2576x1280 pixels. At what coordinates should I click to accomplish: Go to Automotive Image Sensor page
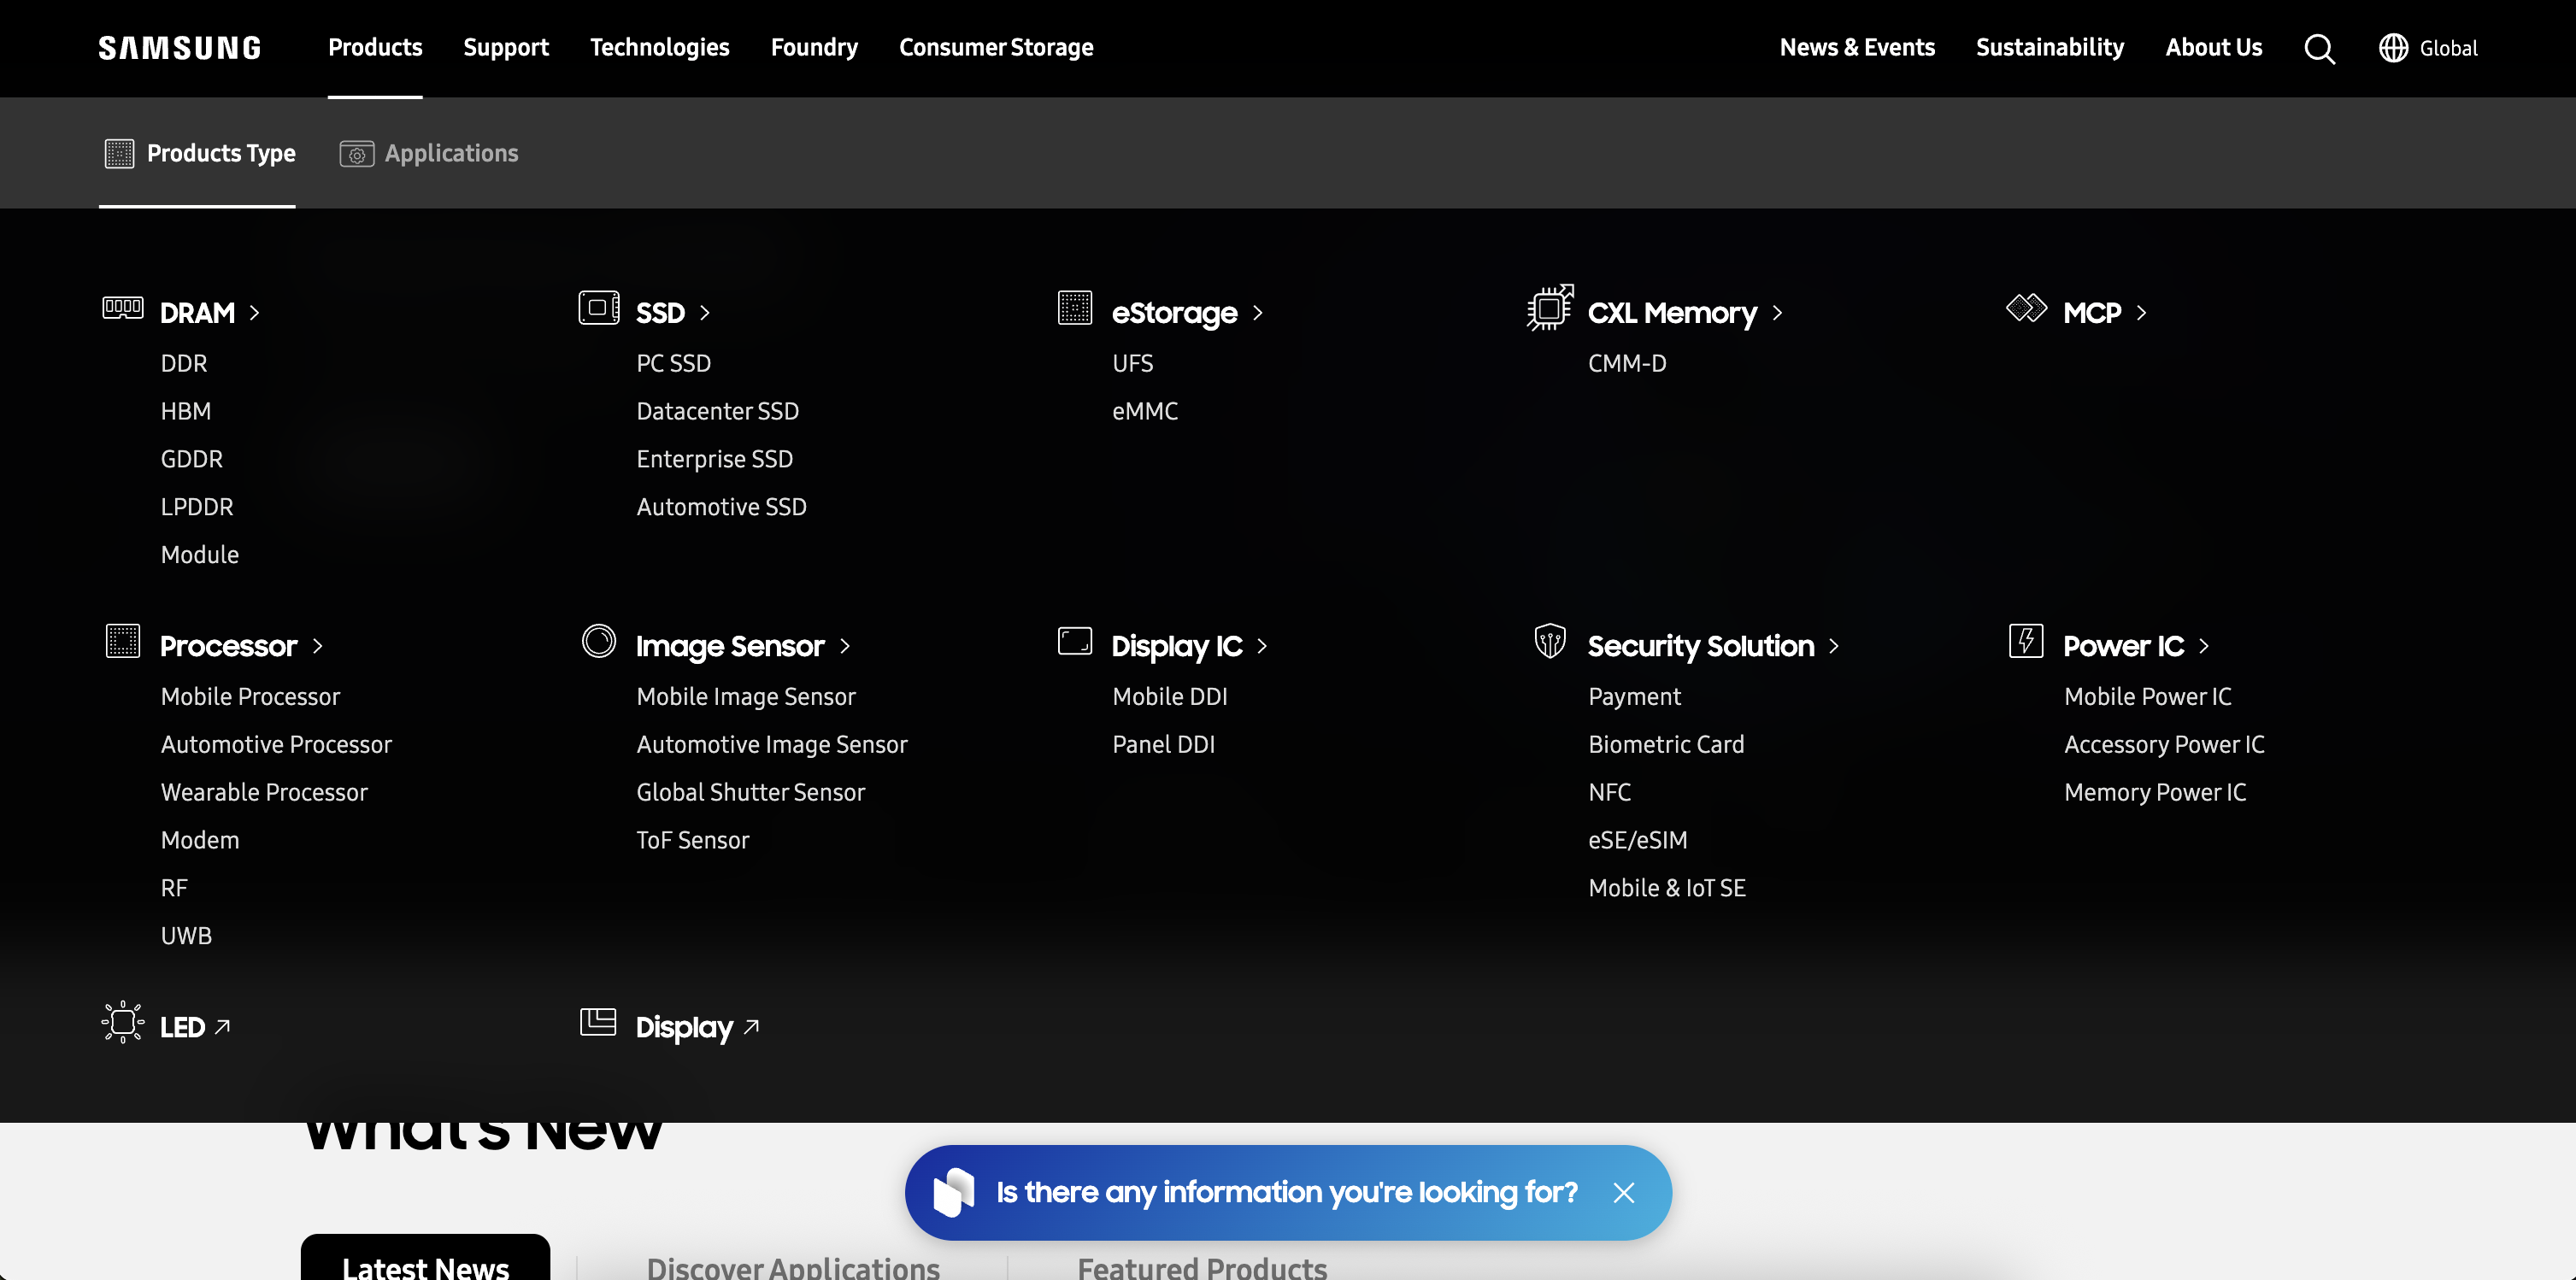coord(771,744)
